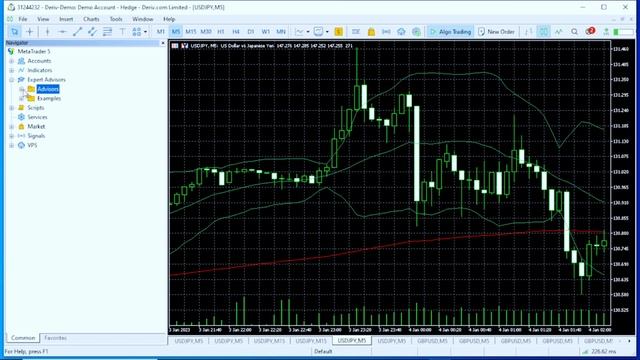The image size is (640, 360).
Task: Select the vertical line drawing tool
Action: [x=47, y=32]
